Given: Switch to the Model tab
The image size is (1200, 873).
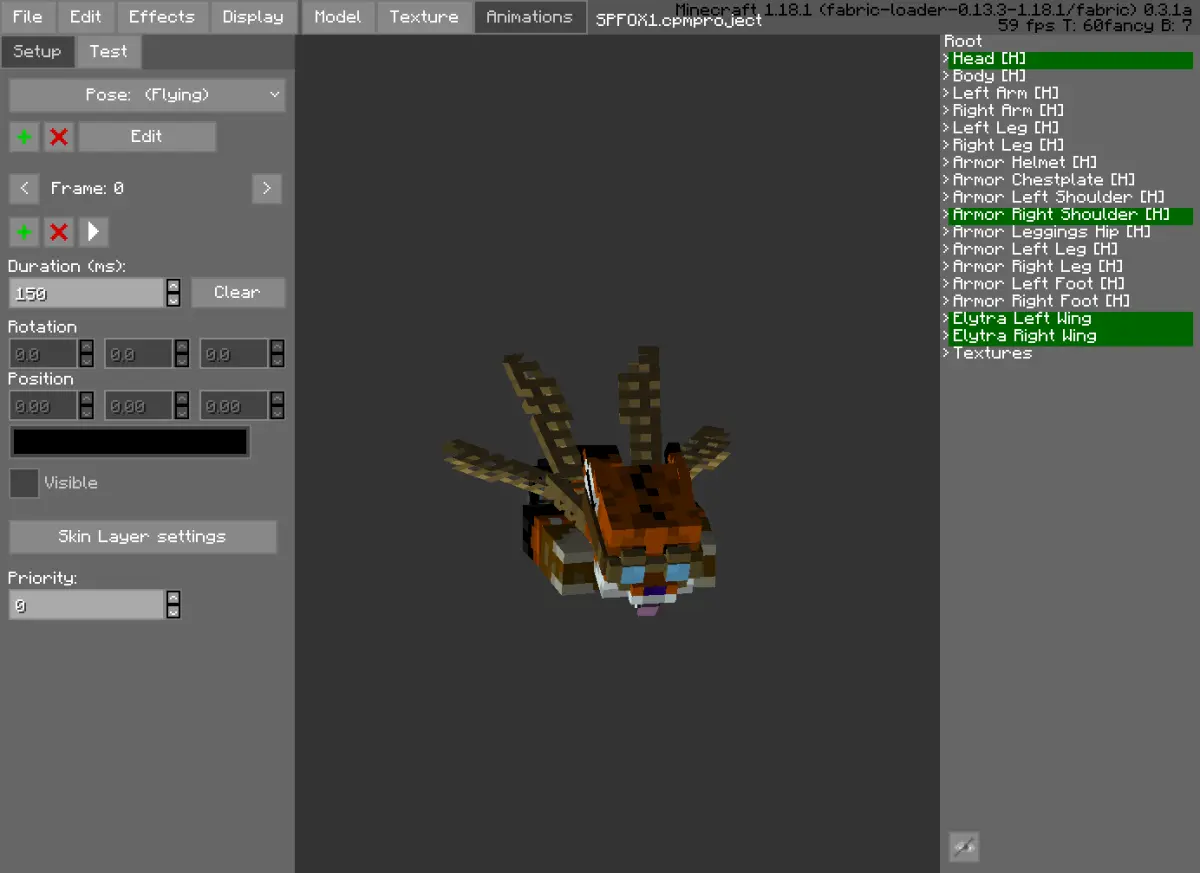Looking at the screenshot, I should click(x=338, y=17).
